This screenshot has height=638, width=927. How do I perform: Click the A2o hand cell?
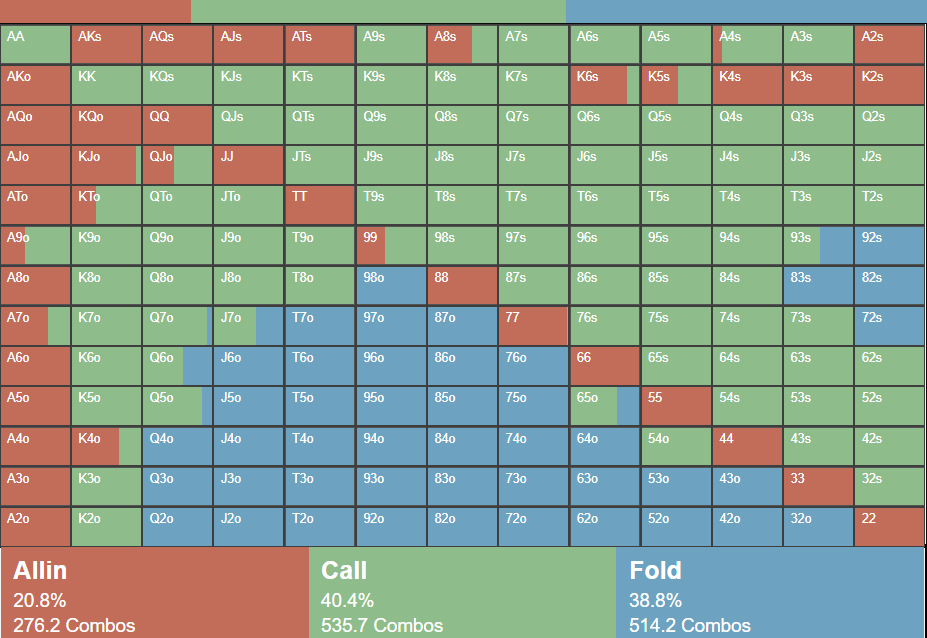coord(35,527)
